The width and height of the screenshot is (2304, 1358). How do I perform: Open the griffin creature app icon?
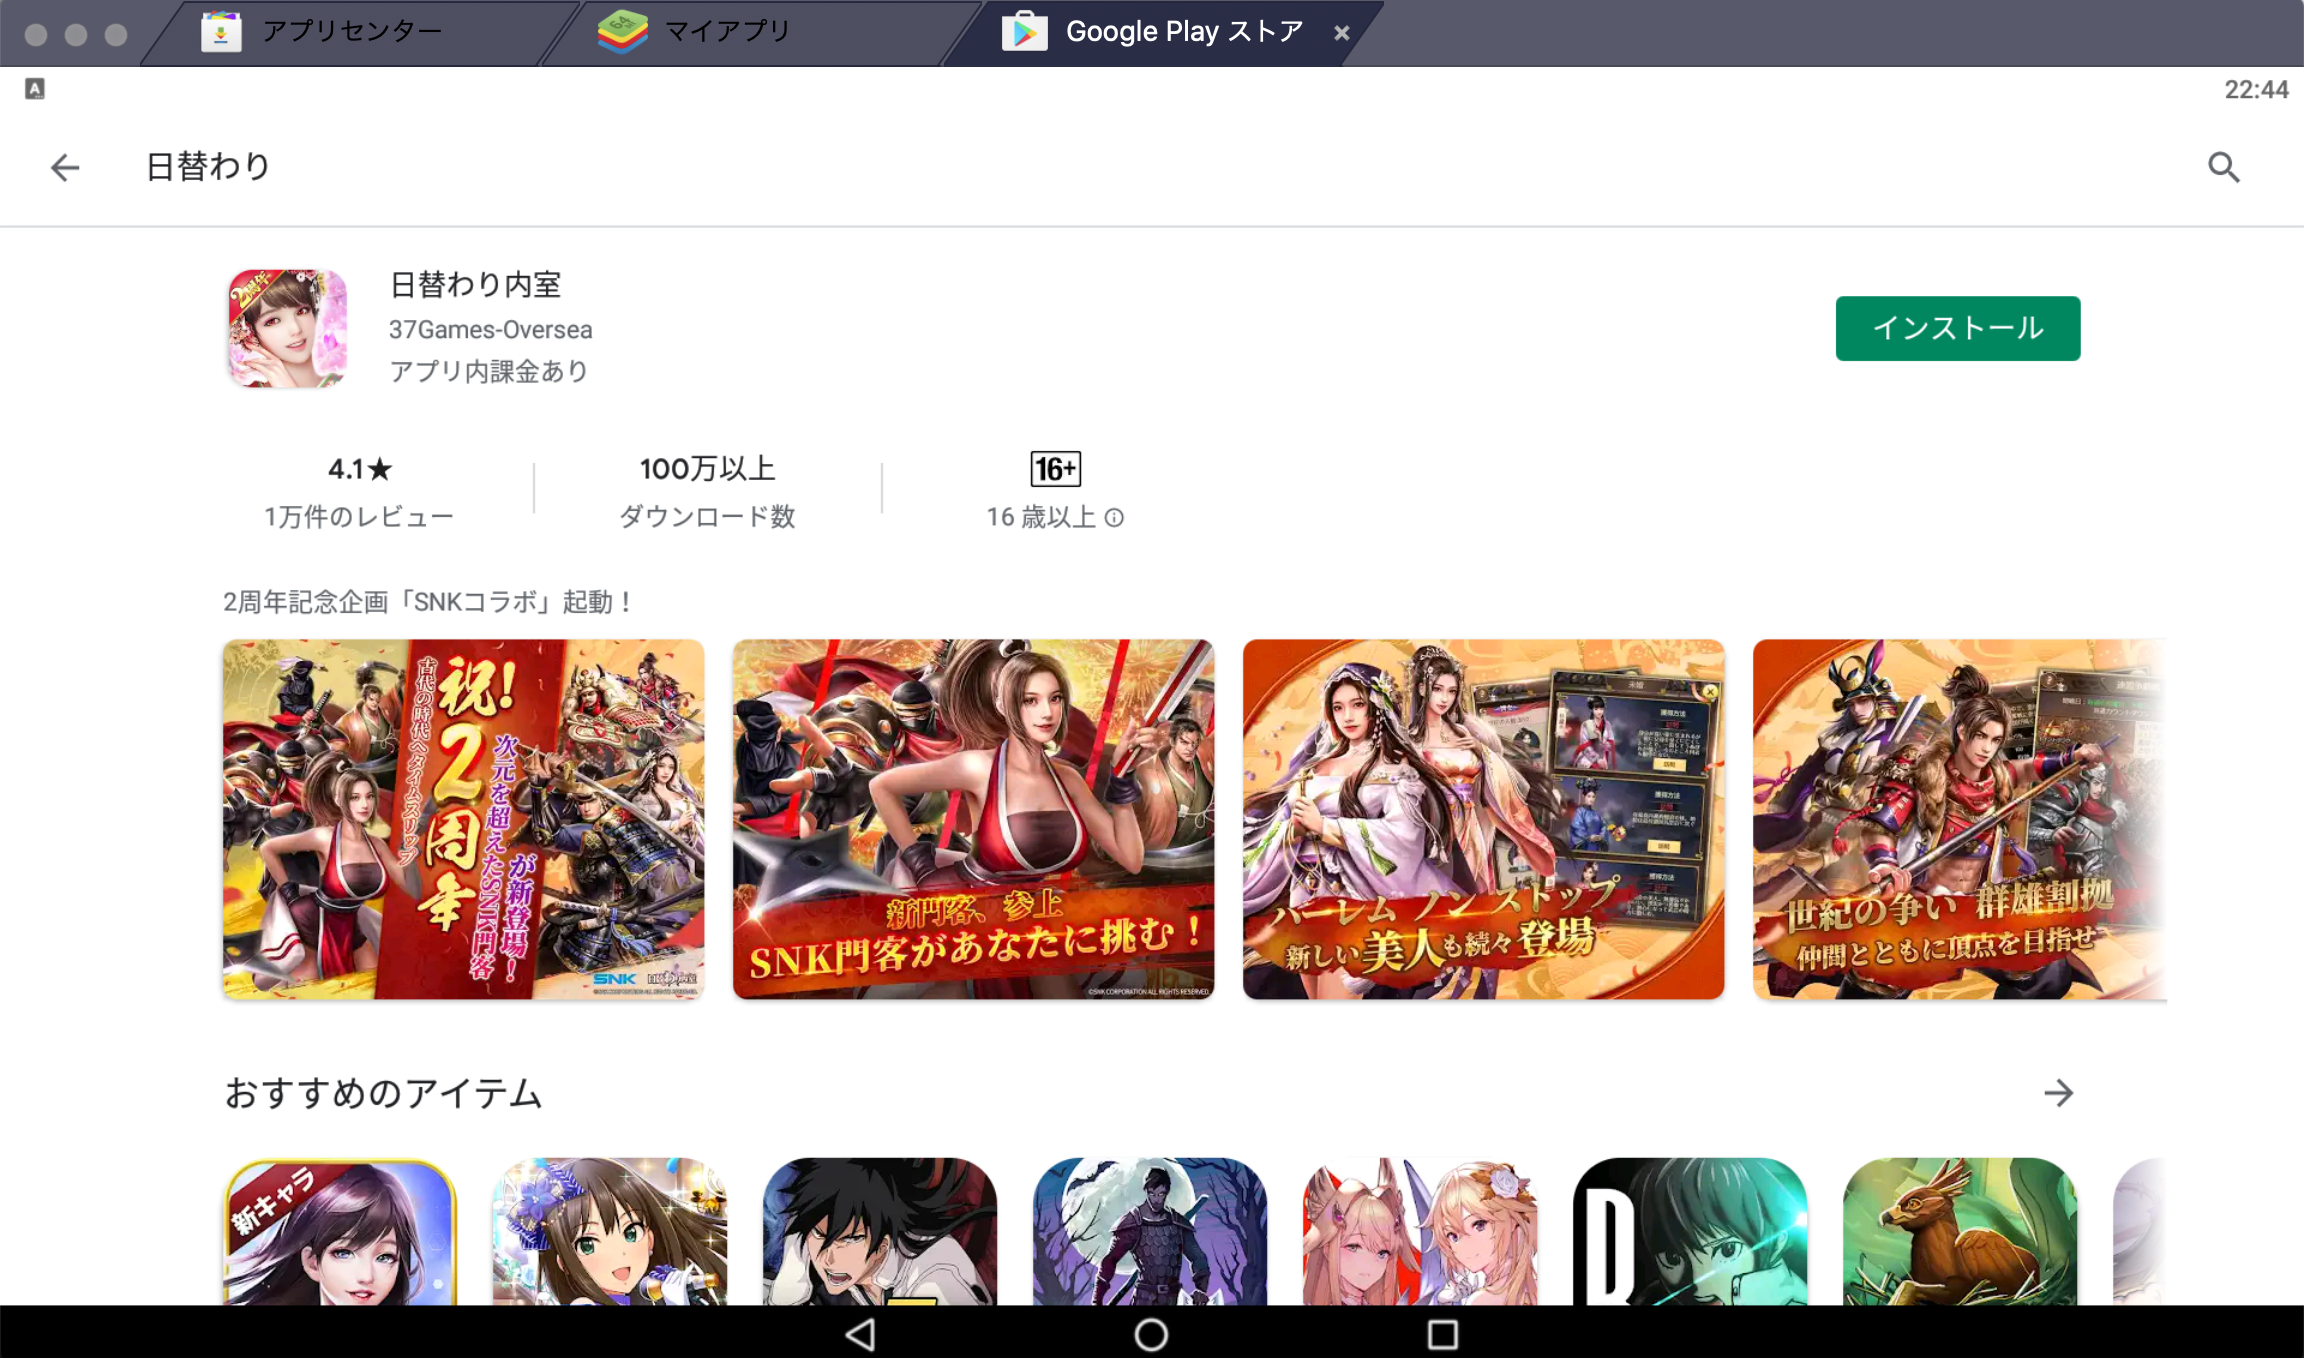(x=1960, y=1232)
